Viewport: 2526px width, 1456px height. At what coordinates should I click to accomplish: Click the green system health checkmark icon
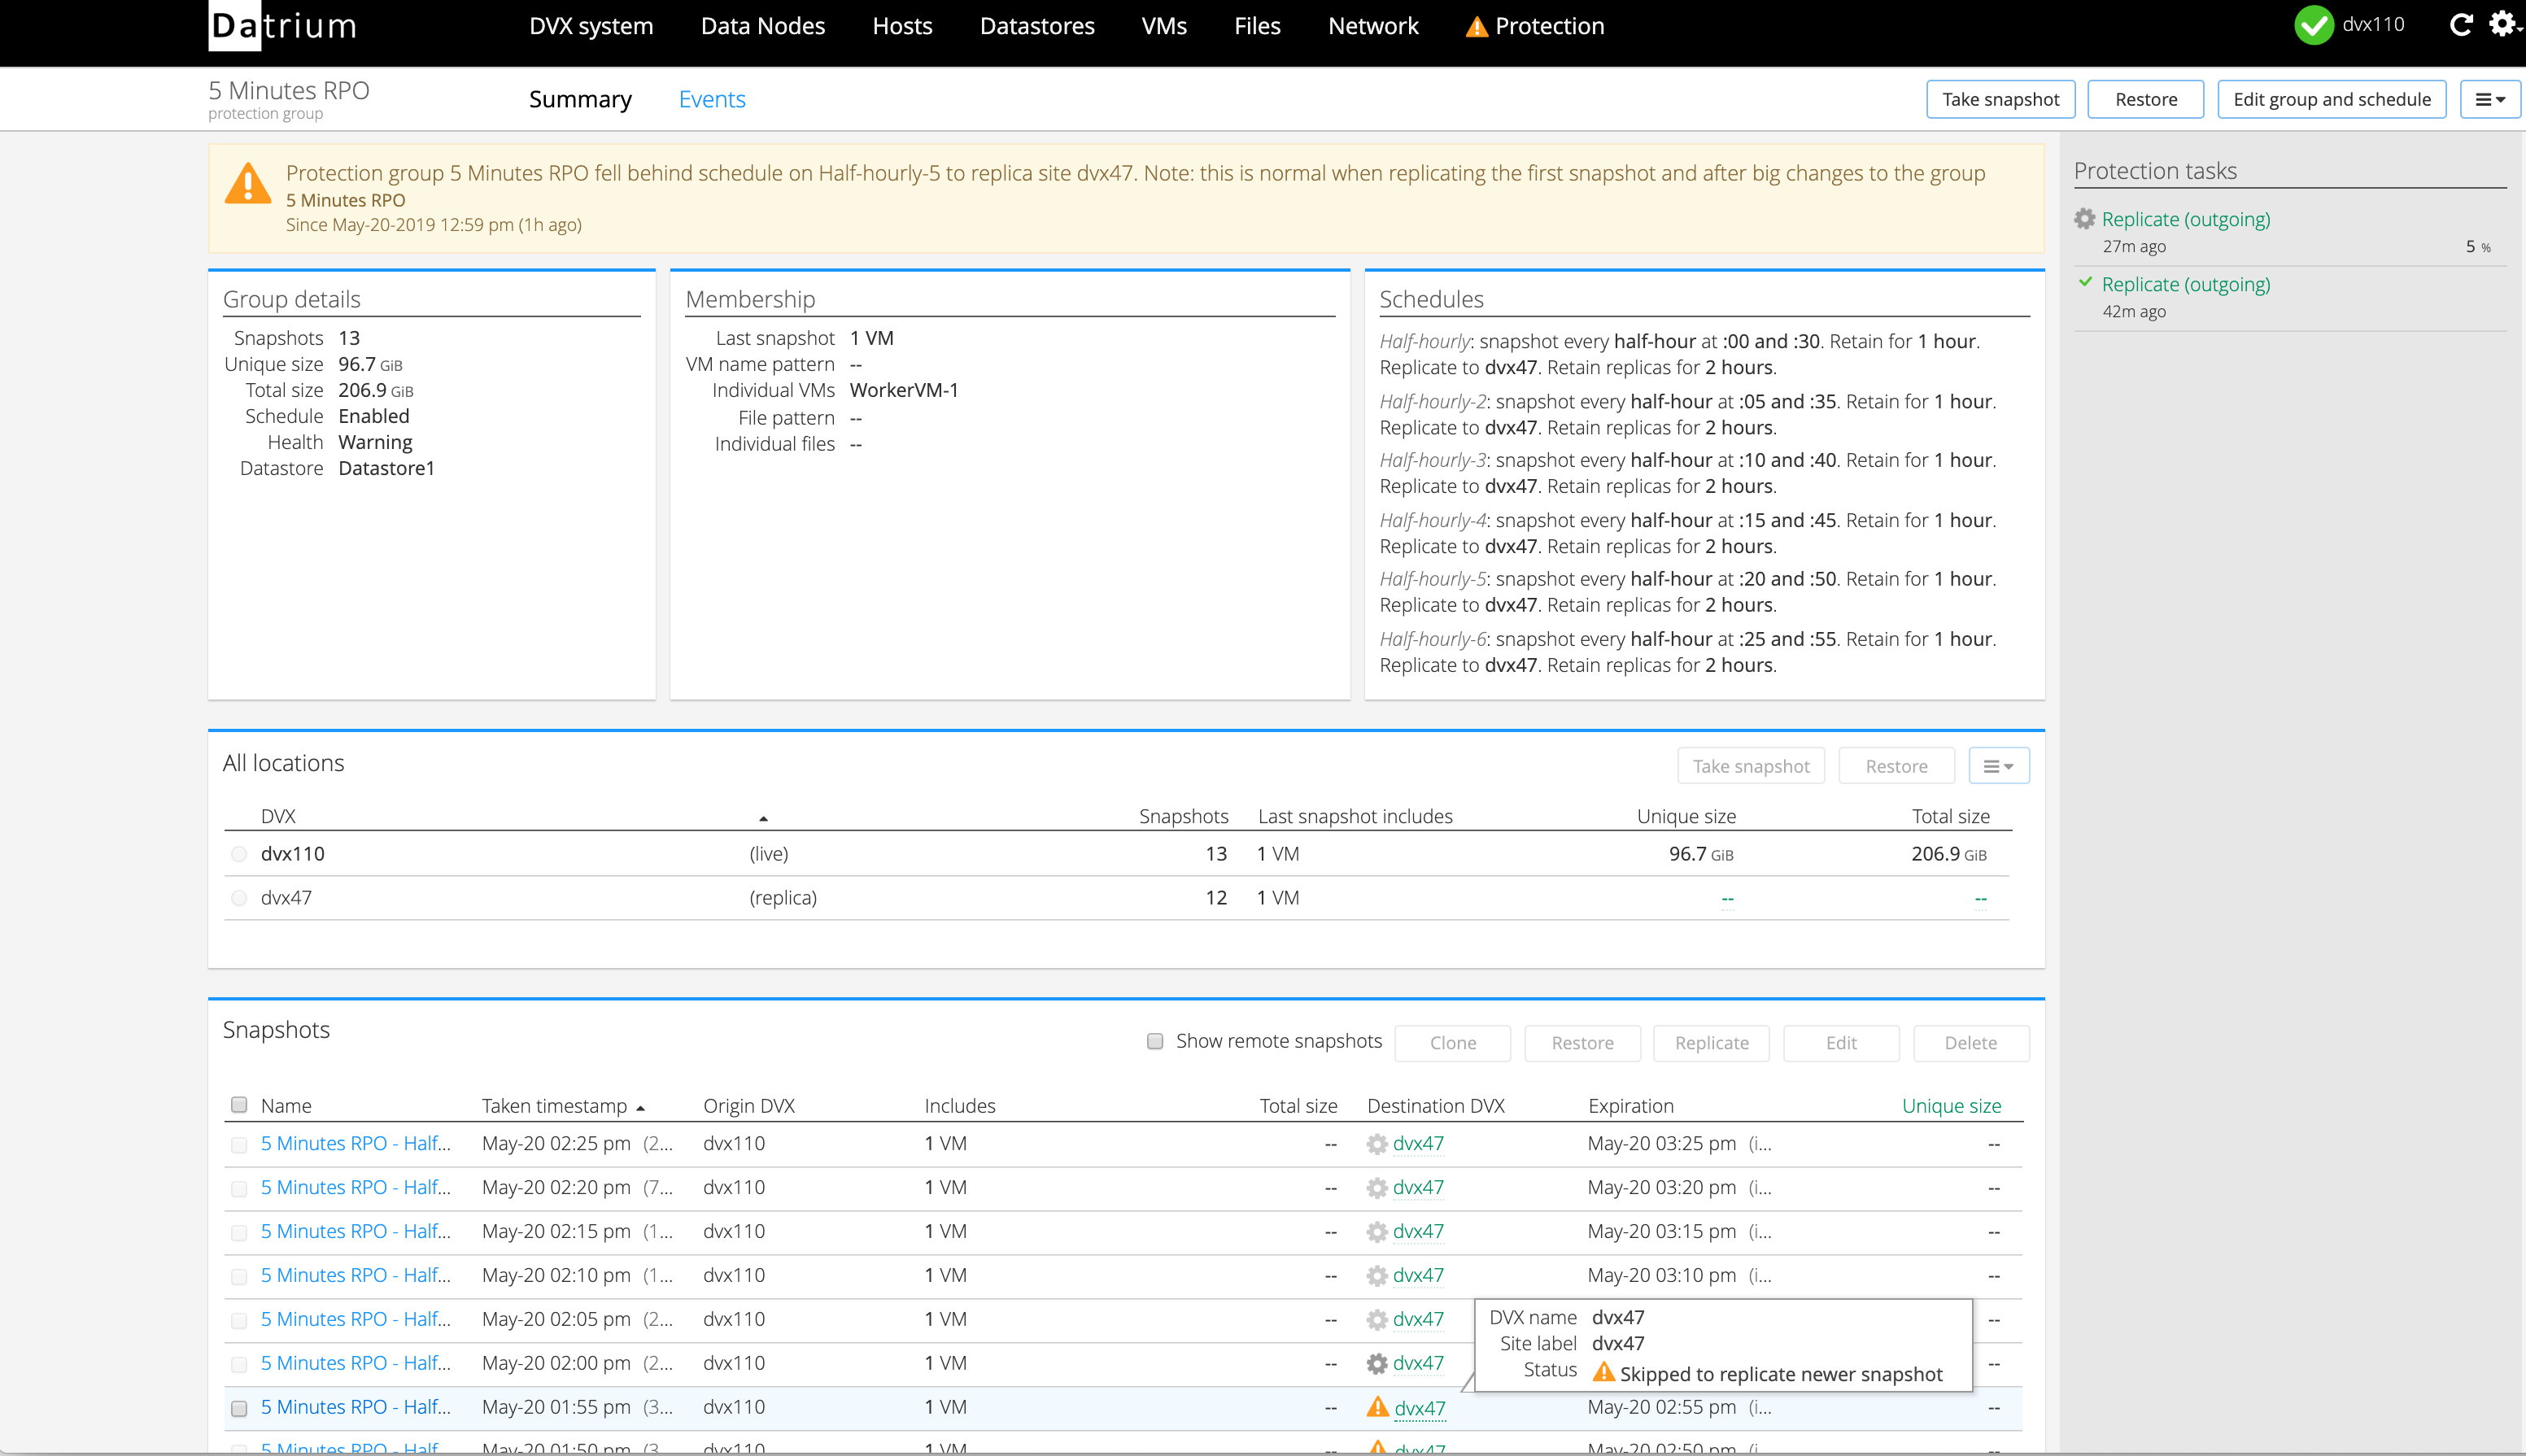pos(2314,25)
